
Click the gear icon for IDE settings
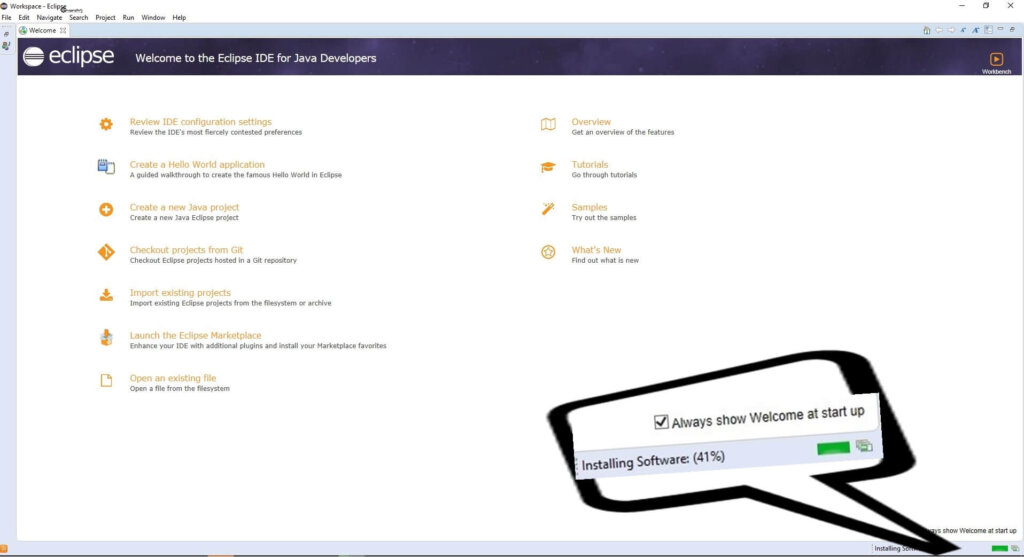106,124
